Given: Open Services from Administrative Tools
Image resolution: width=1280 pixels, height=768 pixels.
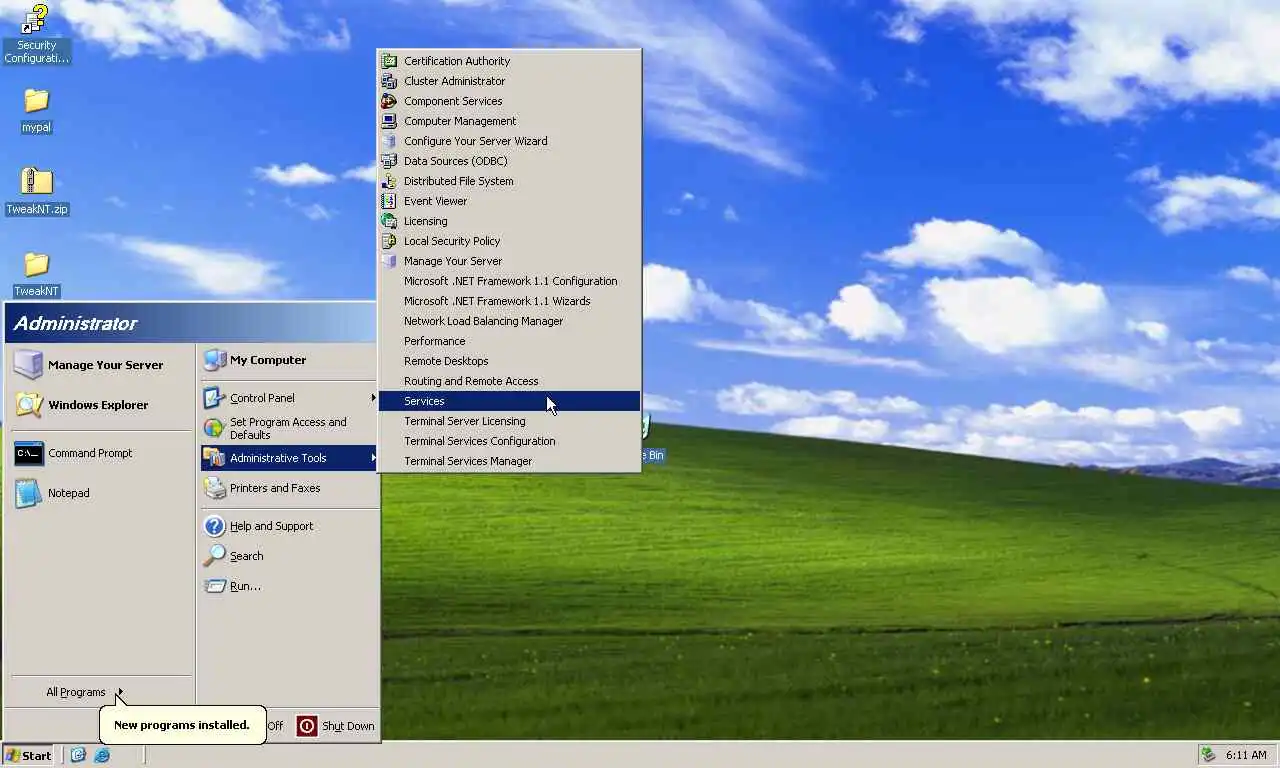Looking at the screenshot, I should coord(509,401).
